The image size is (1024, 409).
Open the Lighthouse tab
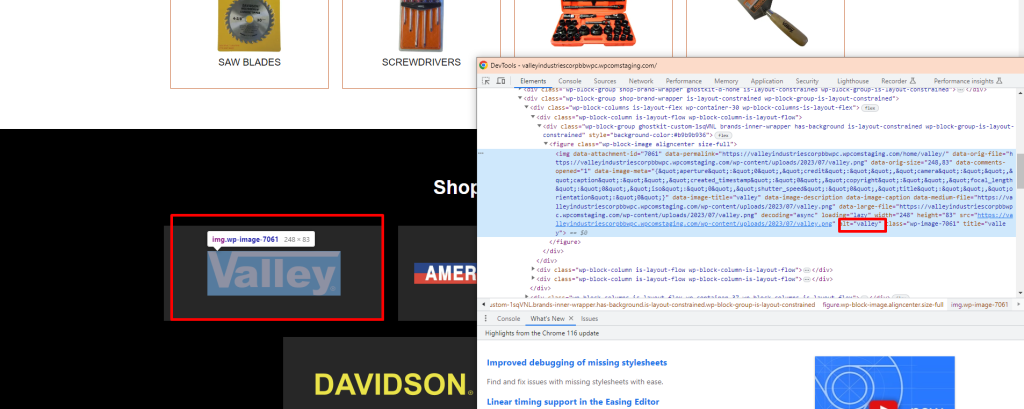pos(852,81)
